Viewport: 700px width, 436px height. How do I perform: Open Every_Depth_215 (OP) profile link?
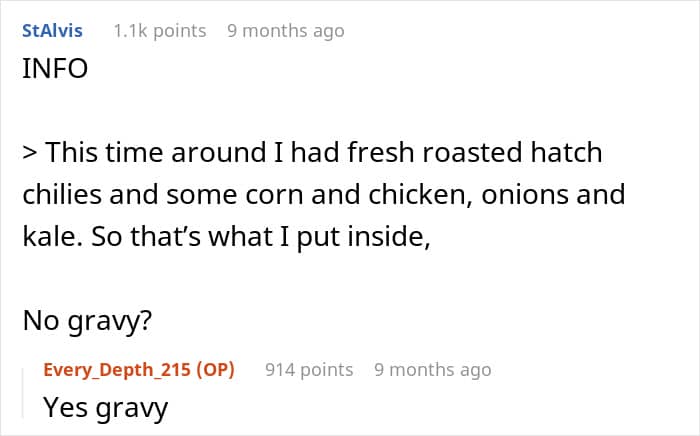[139, 370]
